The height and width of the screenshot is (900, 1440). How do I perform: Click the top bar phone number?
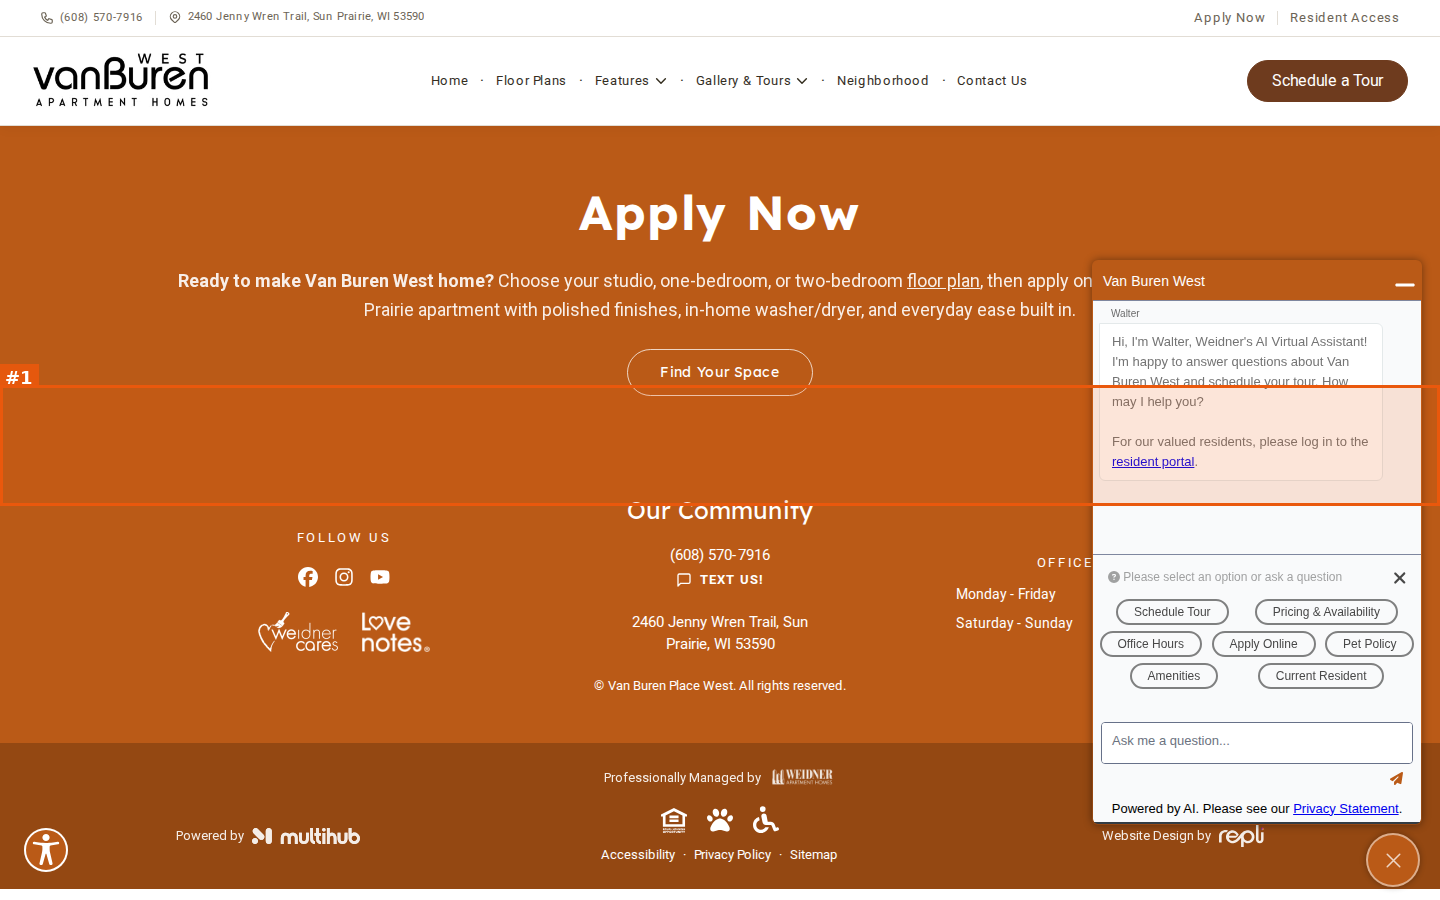pyautogui.click(x=101, y=17)
